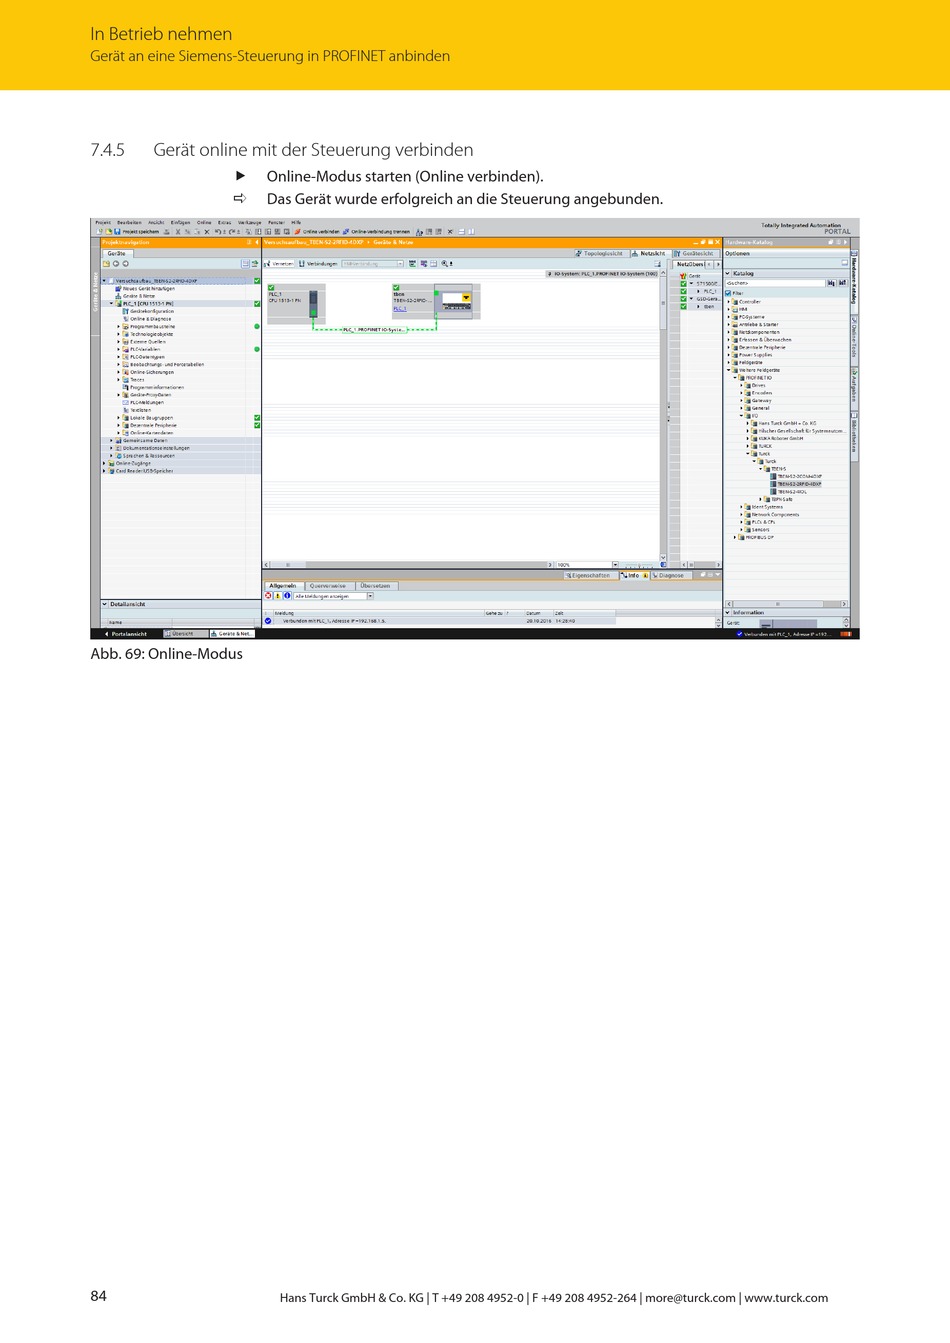Open the Projekt menu
This screenshot has width=950, height=1343.
tap(103, 223)
